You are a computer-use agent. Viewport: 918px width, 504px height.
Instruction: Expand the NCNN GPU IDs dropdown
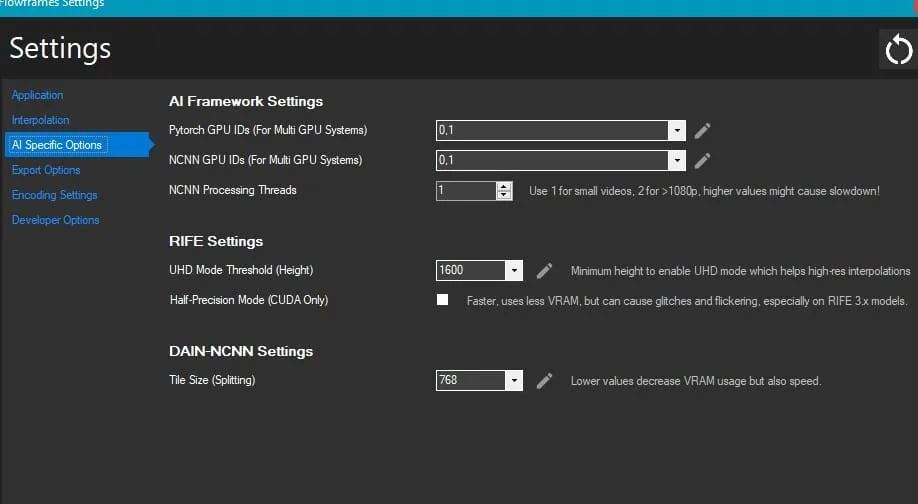pos(677,160)
